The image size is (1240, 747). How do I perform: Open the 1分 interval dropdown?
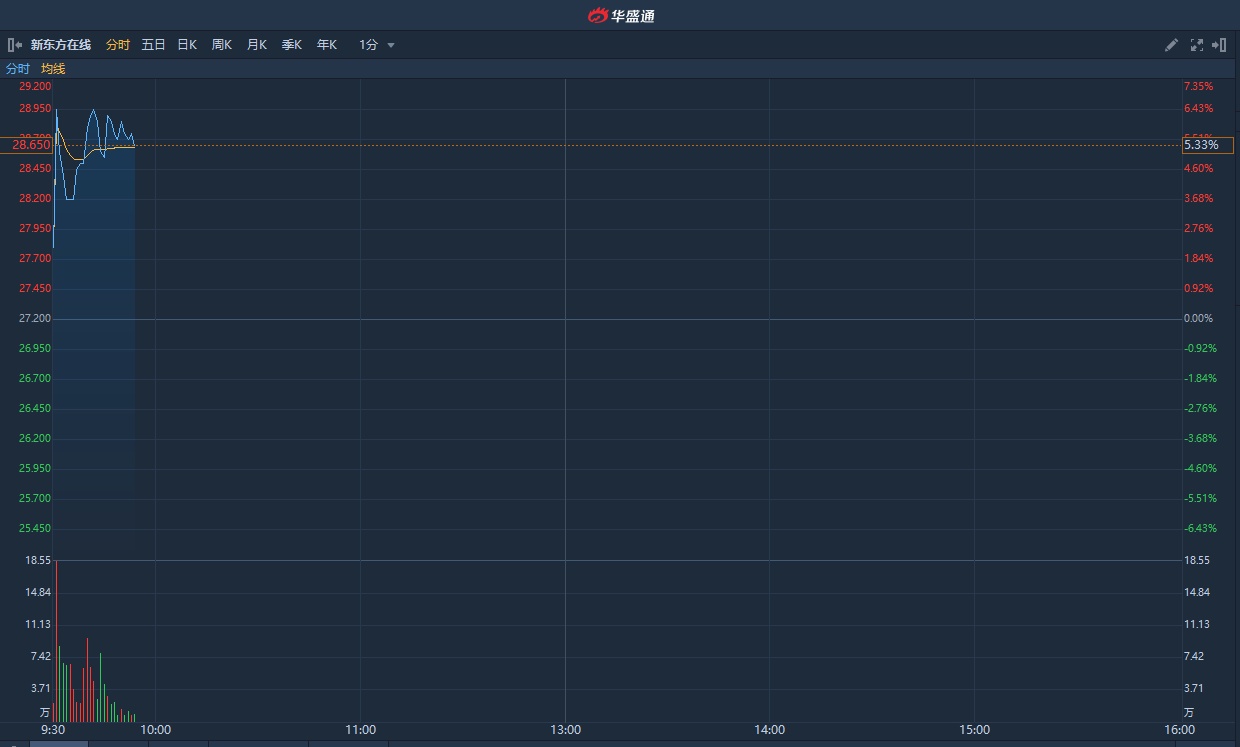coord(377,45)
